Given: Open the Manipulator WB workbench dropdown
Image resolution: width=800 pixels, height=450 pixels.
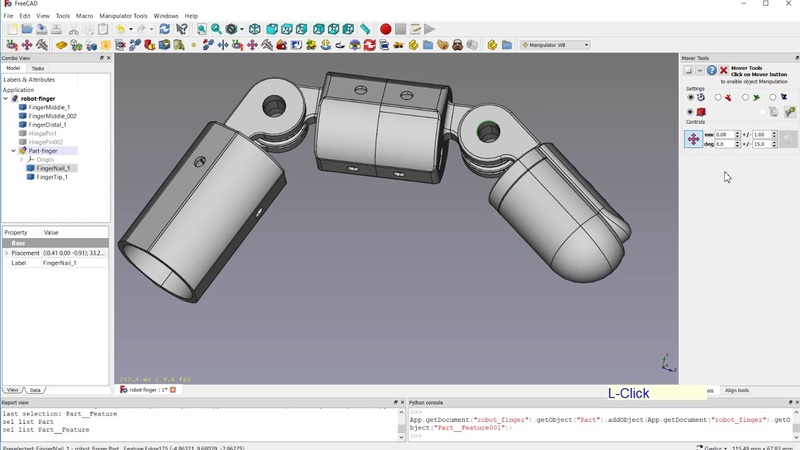Looking at the screenshot, I should (555, 45).
